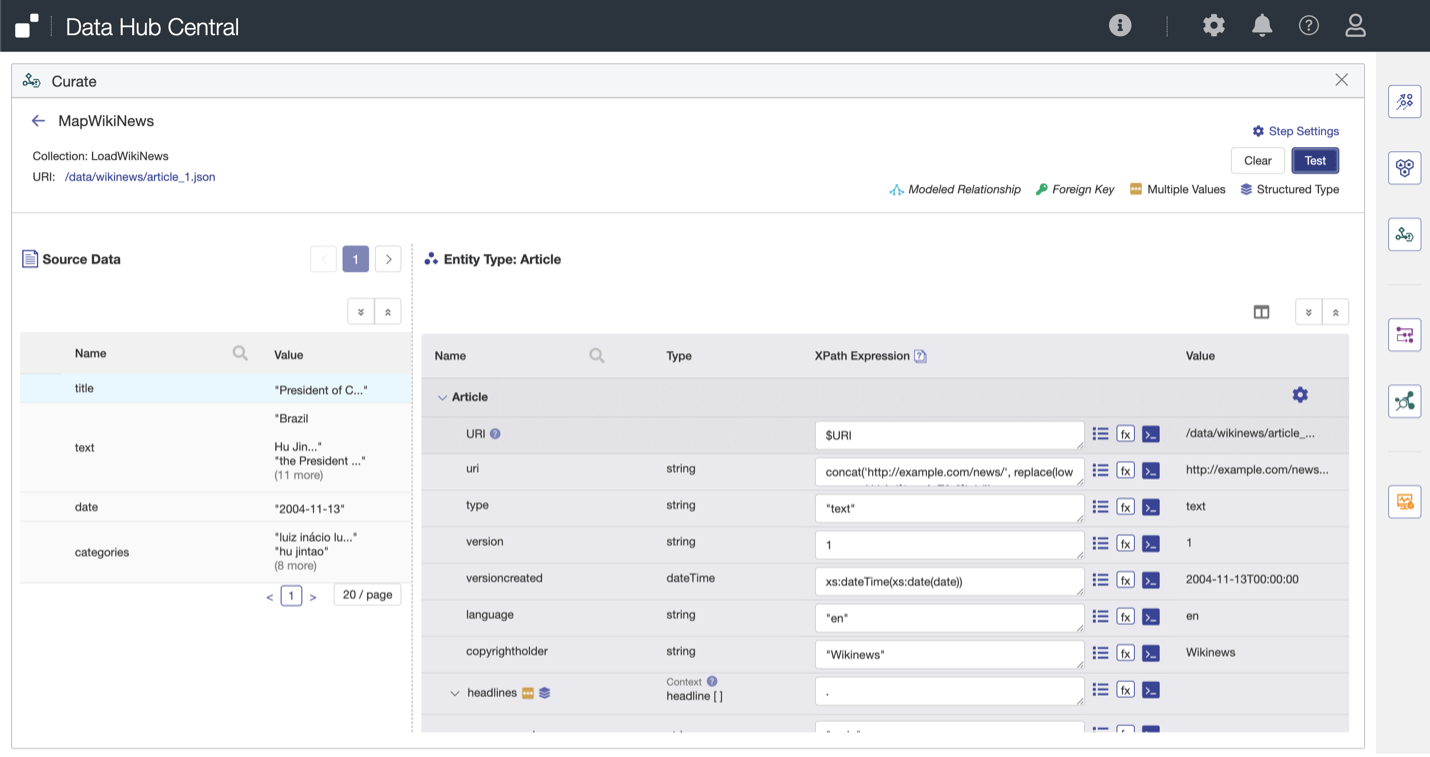Collapse the headlines property row

[x=455, y=693]
